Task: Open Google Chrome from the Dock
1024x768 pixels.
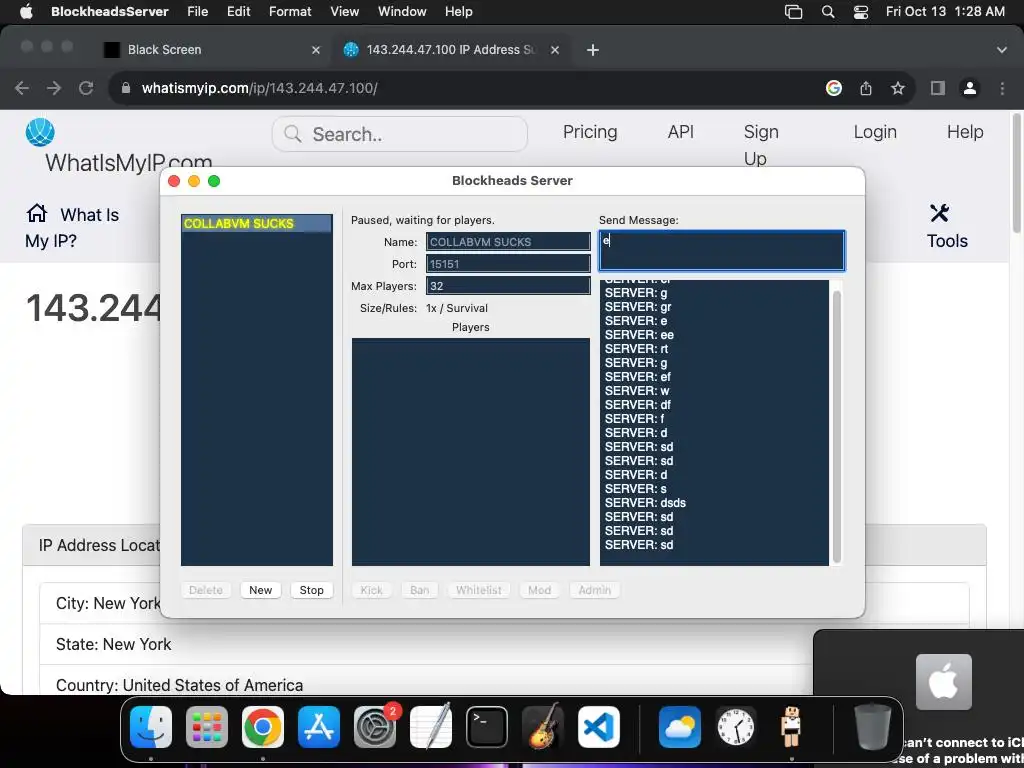Action: 263,727
